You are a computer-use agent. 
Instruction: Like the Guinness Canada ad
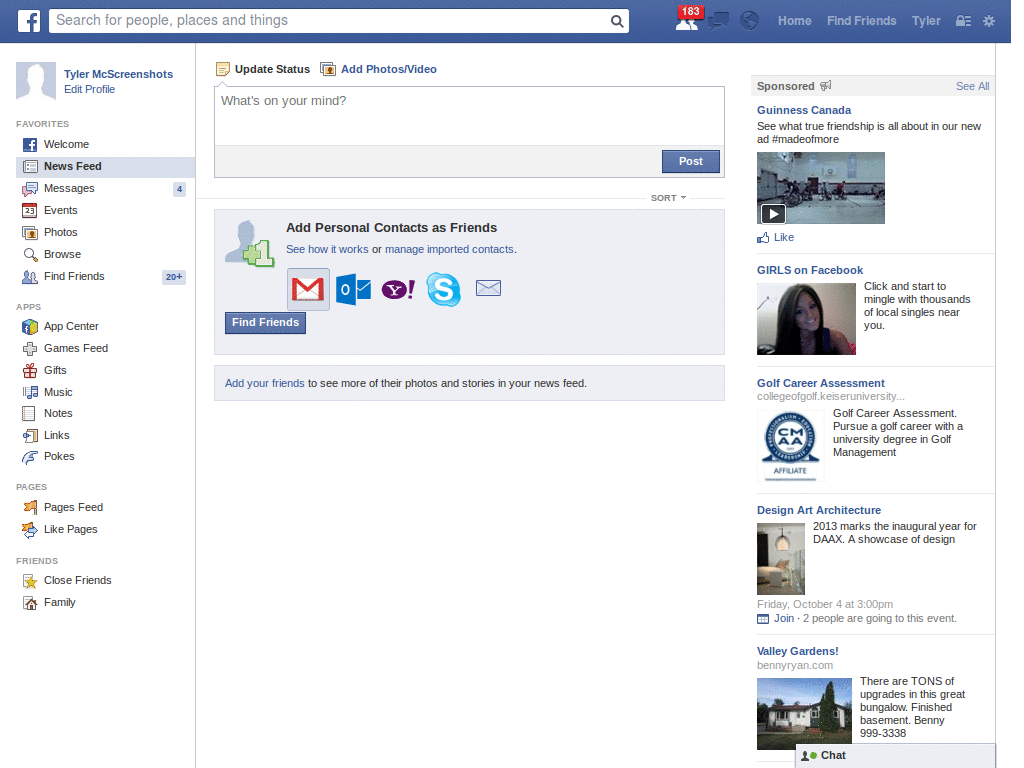(776, 238)
